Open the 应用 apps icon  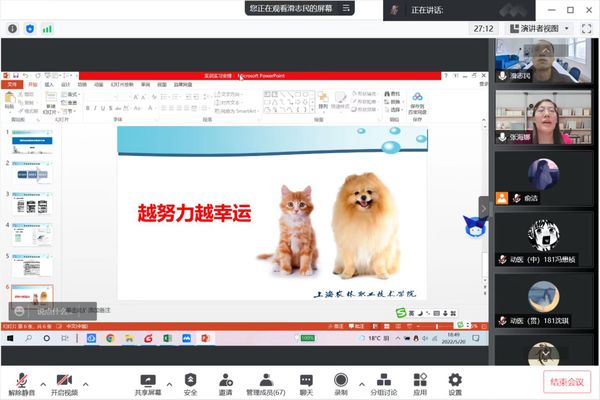[x=420, y=383]
